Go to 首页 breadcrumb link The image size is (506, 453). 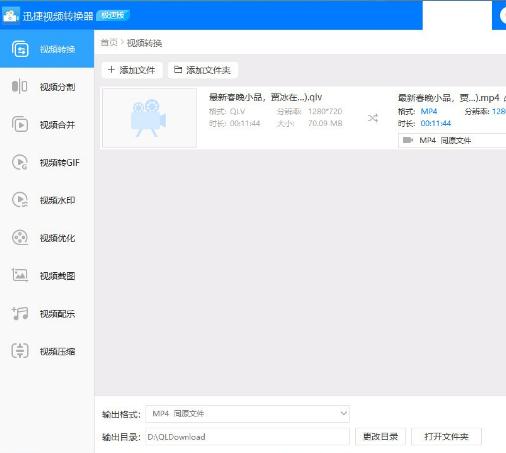[109, 43]
